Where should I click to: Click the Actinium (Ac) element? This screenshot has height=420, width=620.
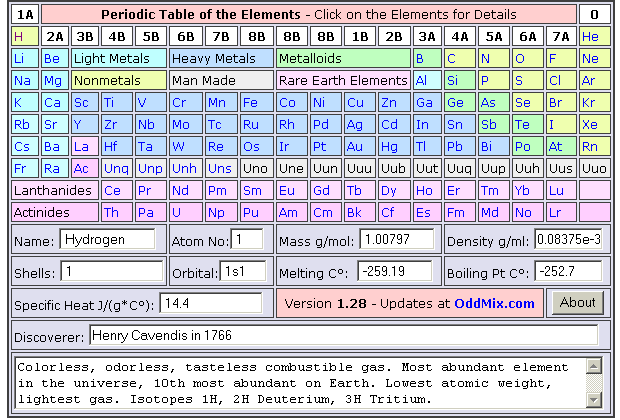point(85,169)
